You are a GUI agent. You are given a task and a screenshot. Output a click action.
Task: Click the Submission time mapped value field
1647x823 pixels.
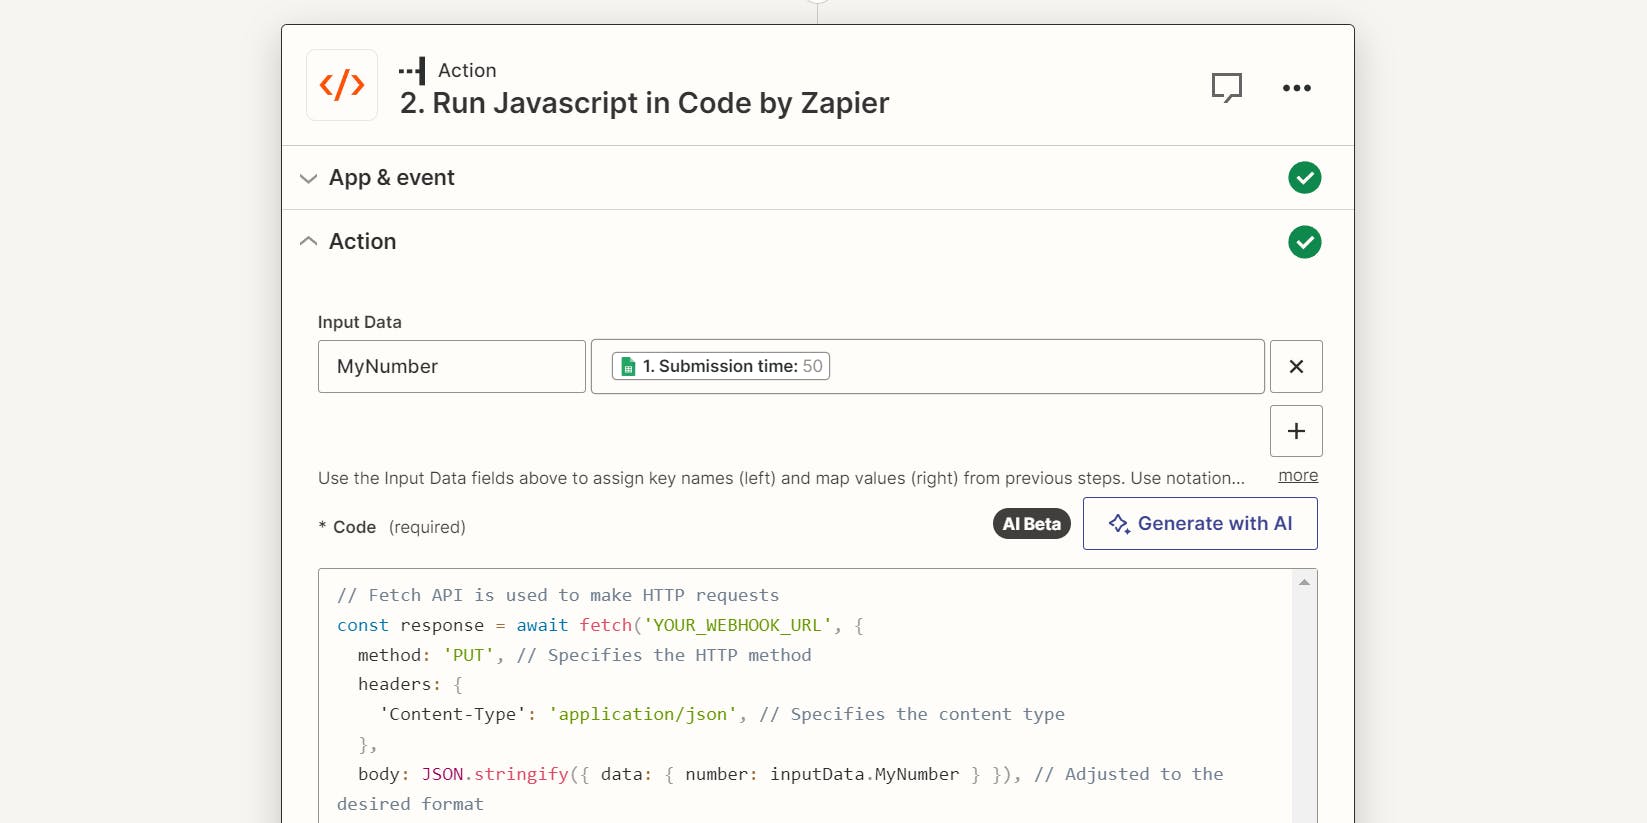[x=928, y=367]
